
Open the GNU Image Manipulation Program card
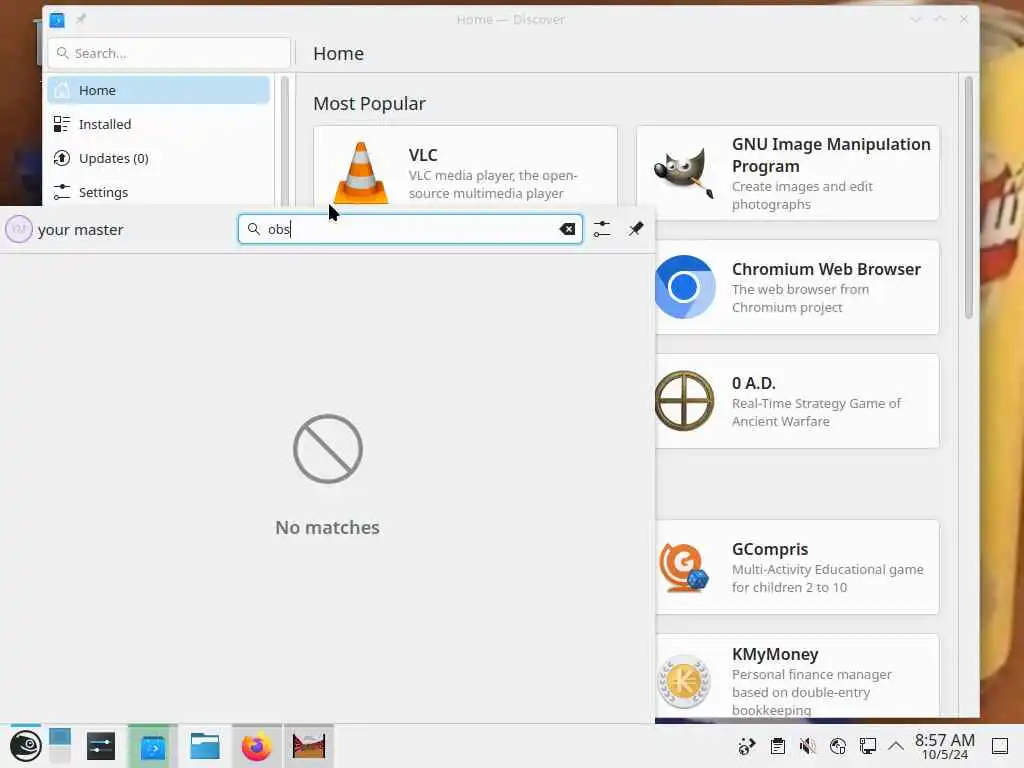pyautogui.click(x=788, y=173)
